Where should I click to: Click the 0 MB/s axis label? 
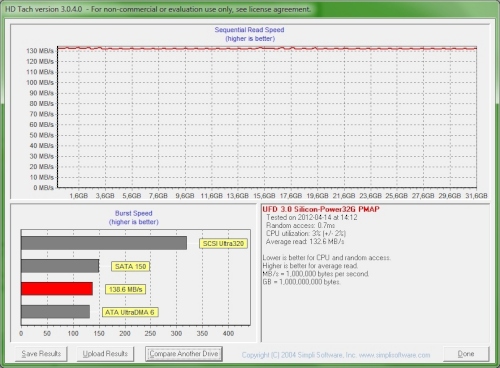click(43, 188)
